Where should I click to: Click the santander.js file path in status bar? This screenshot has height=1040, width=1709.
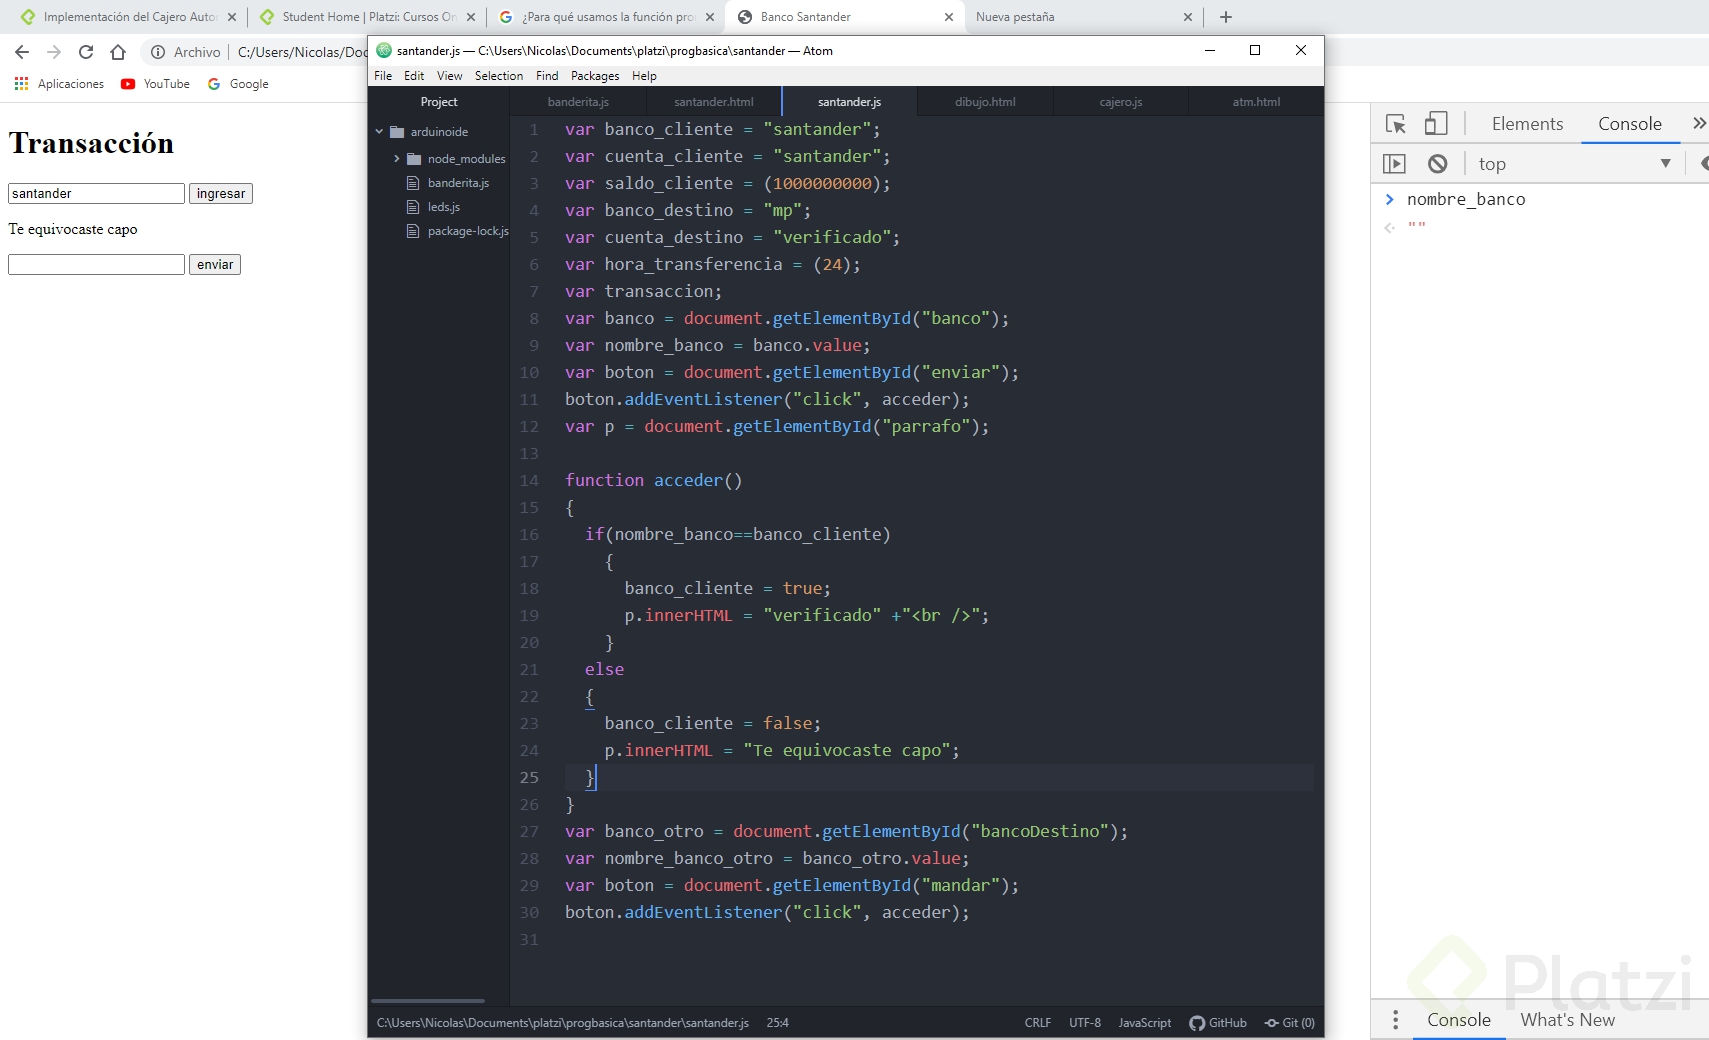563,1023
